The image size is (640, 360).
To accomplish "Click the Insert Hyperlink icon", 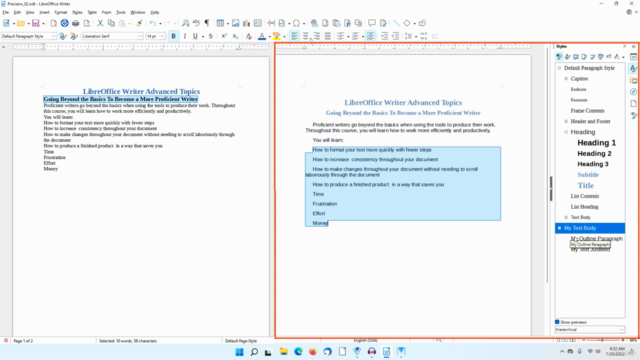I will 314,23.
